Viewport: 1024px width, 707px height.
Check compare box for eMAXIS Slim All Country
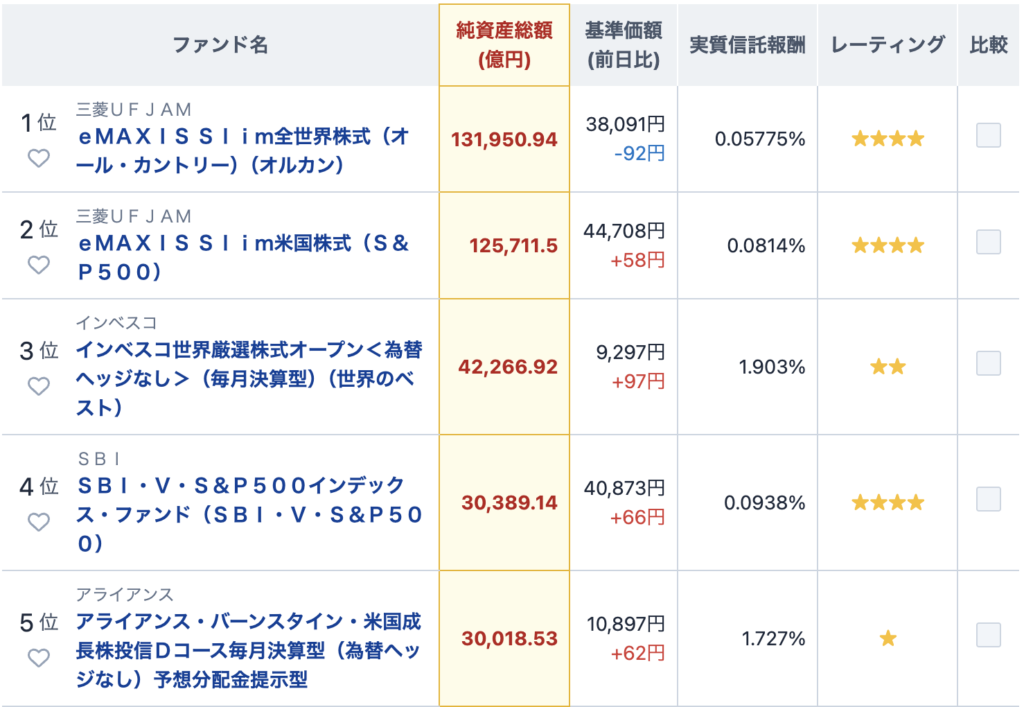coord(988,136)
